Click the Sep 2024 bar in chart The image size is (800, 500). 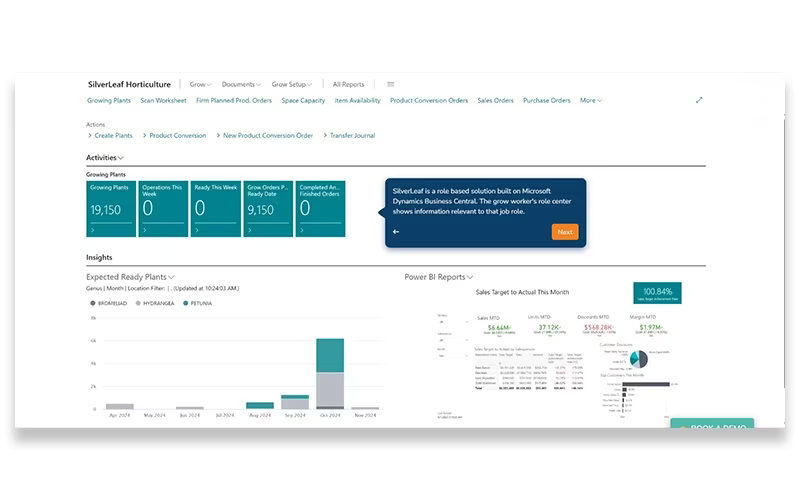[x=295, y=402]
